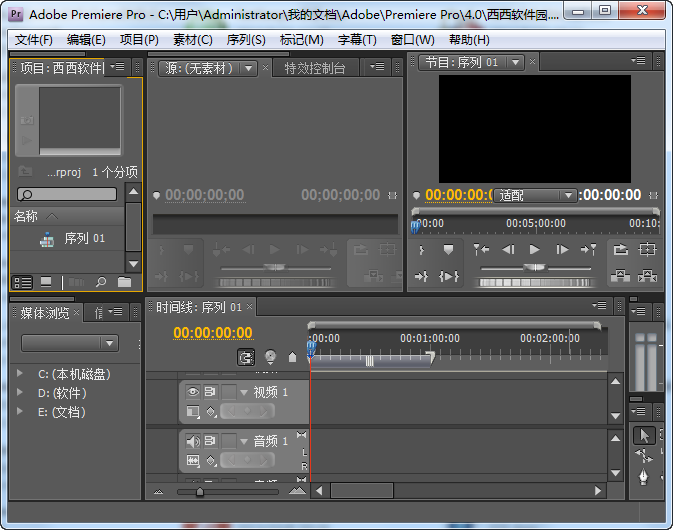This screenshot has height=530, width=673.
Task: Click the Loop button in Program monitor
Action: click(621, 250)
